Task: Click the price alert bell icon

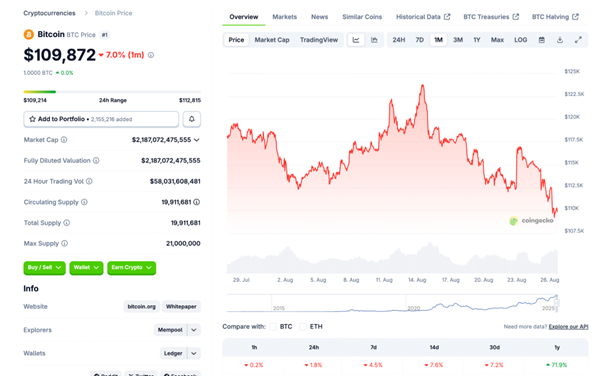Action: [x=192, y=119]
